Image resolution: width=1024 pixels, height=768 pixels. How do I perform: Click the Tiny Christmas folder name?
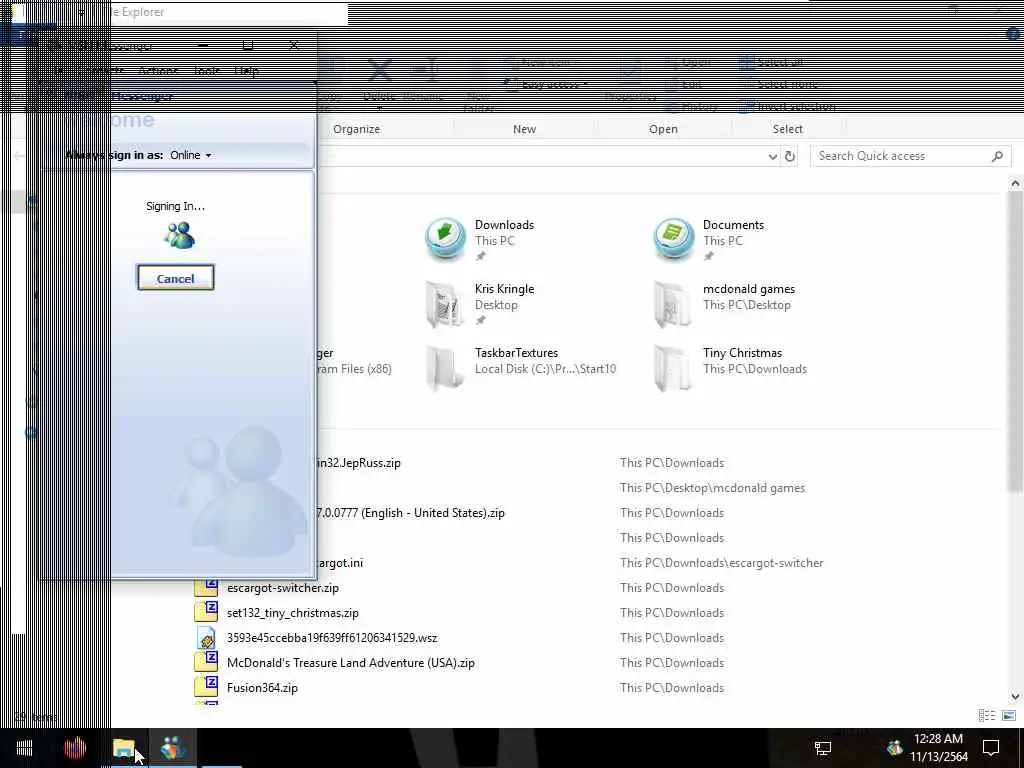point(742,353)
